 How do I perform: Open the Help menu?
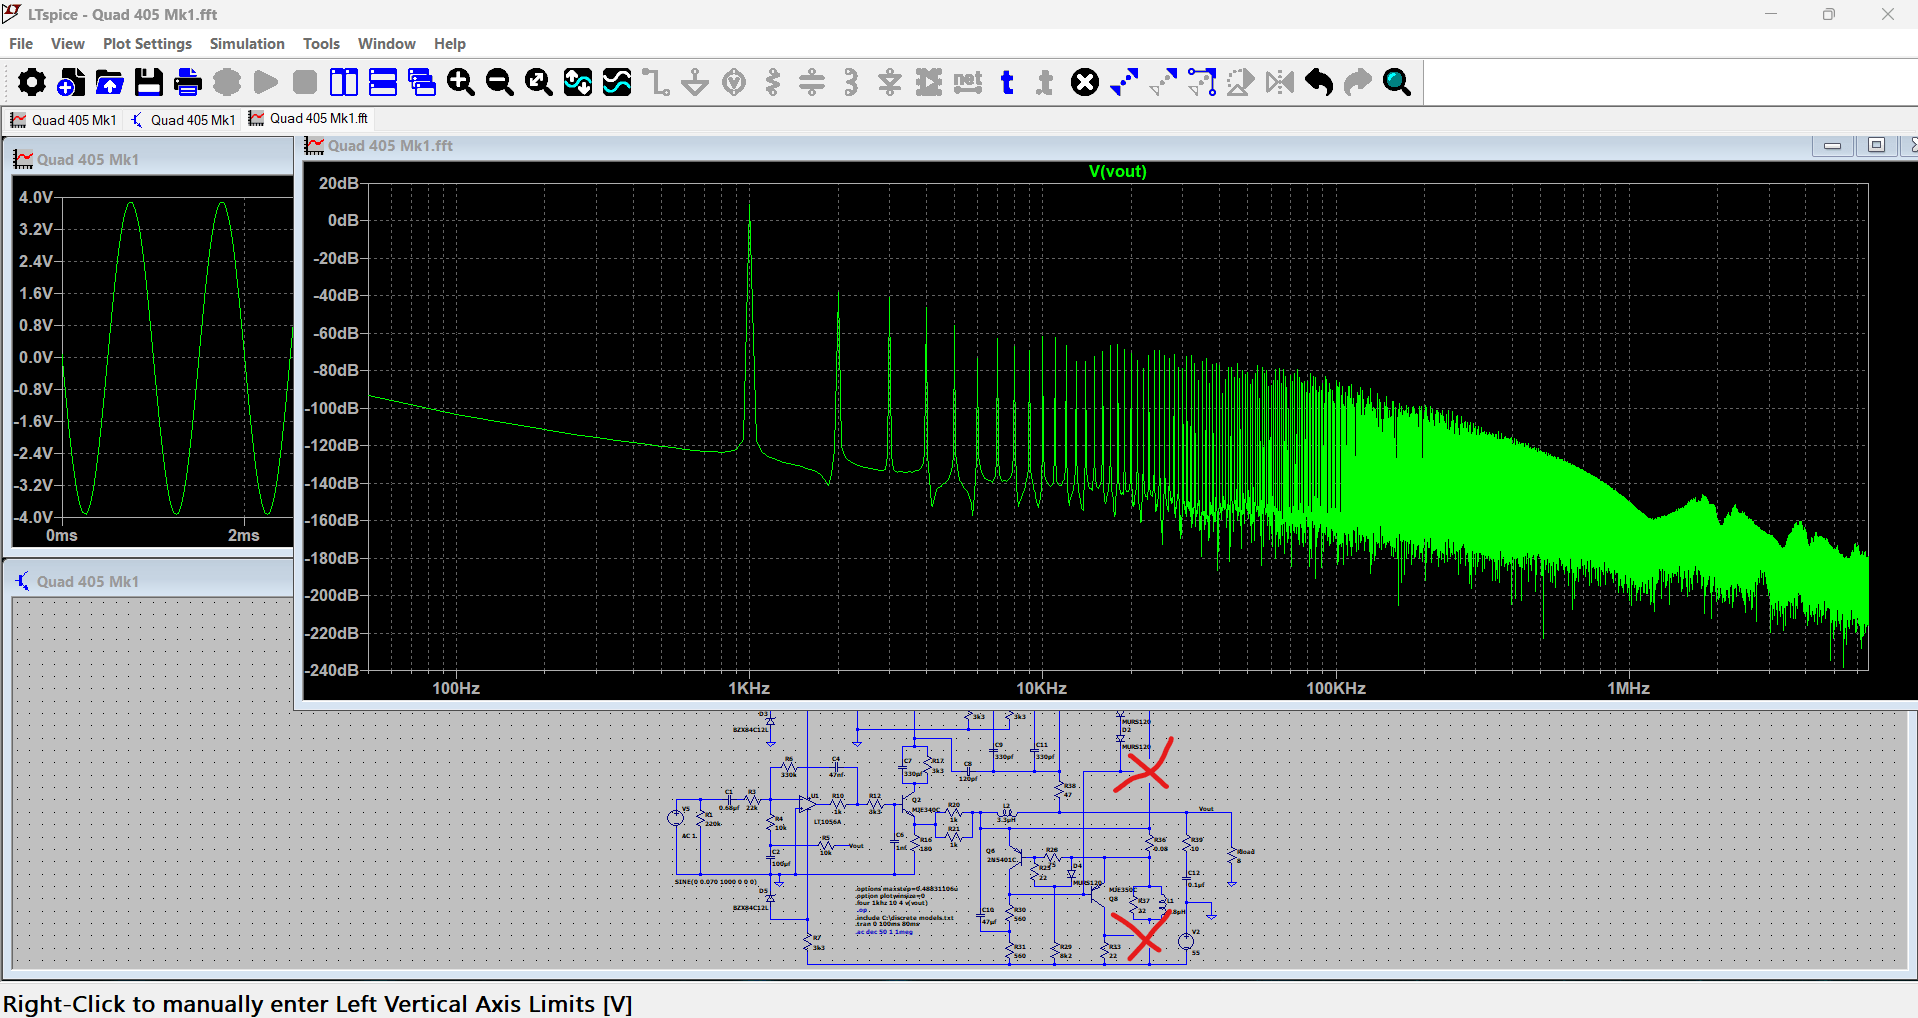[450, 44]
